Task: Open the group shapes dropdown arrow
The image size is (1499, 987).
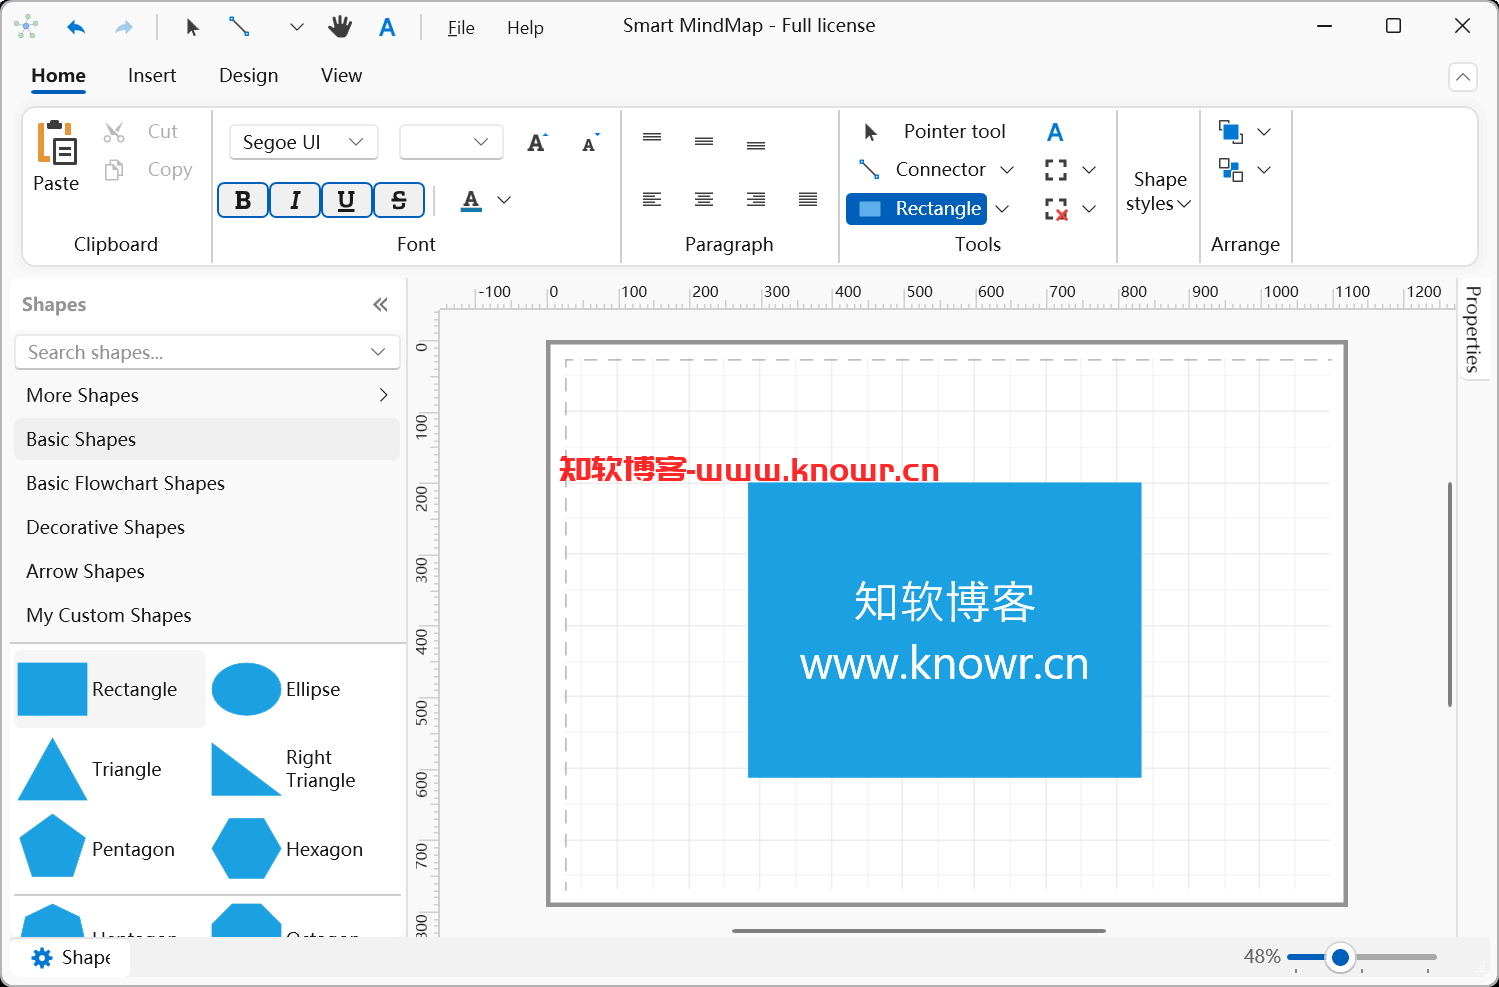Action: tap(1264, 170)
